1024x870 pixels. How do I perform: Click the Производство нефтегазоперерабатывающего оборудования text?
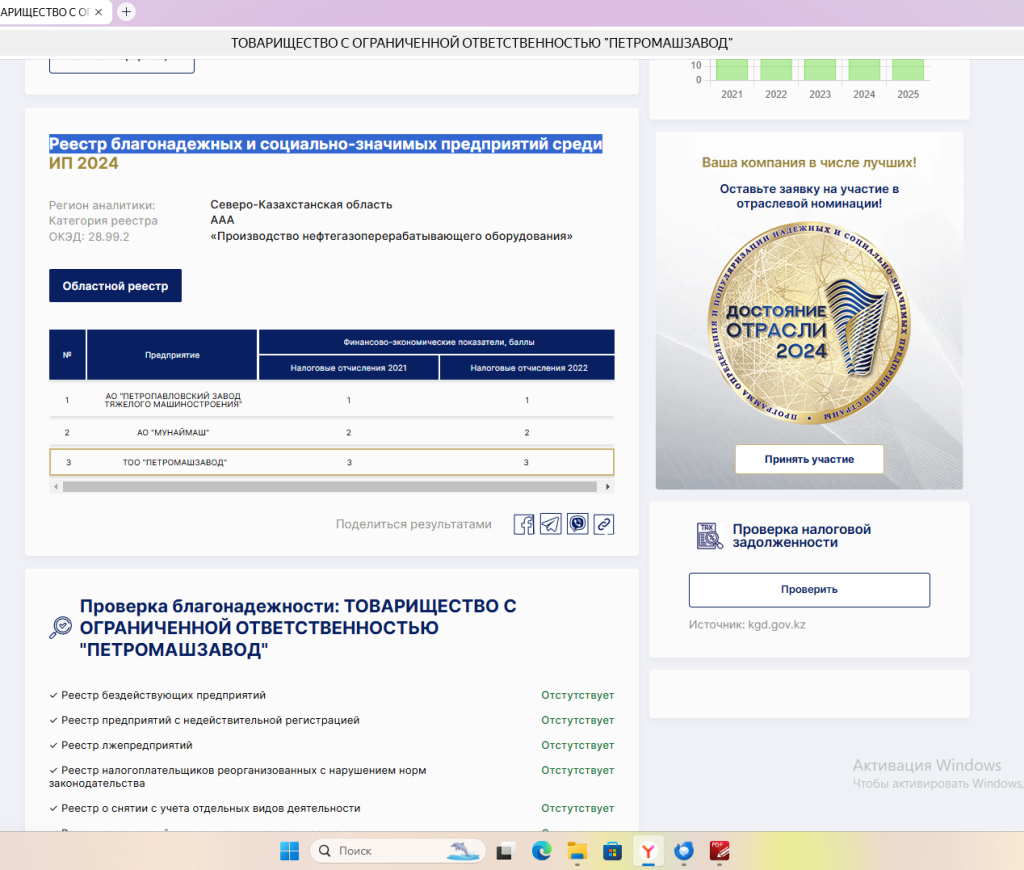(391, 236)
